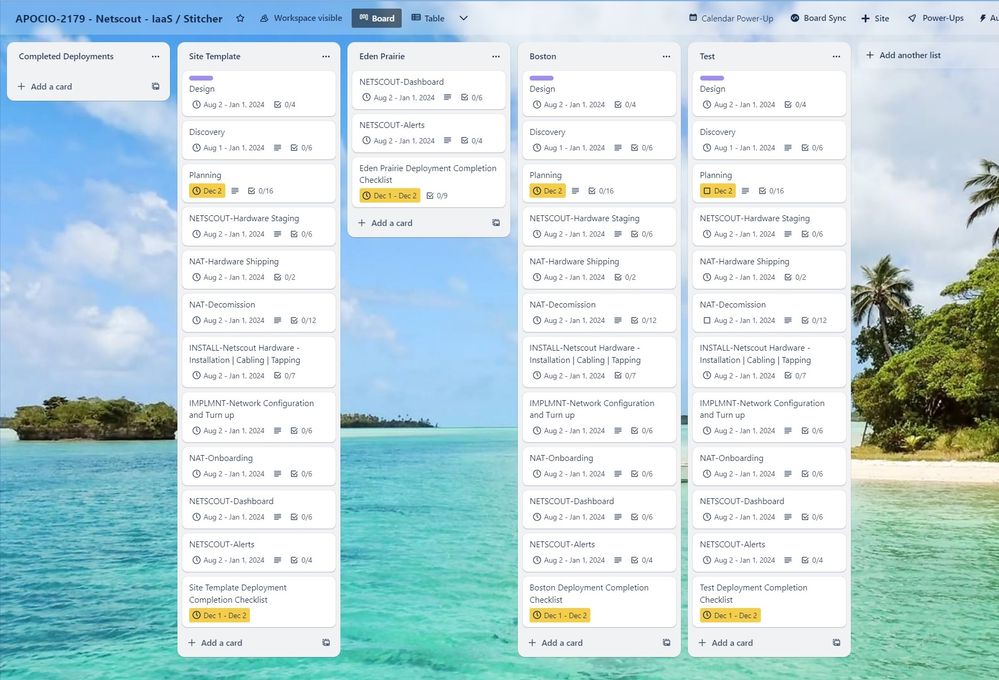
Task: Click checklist 0/2 icon on Test NAT-Hardware Shipping
Action: pos(788,277)
